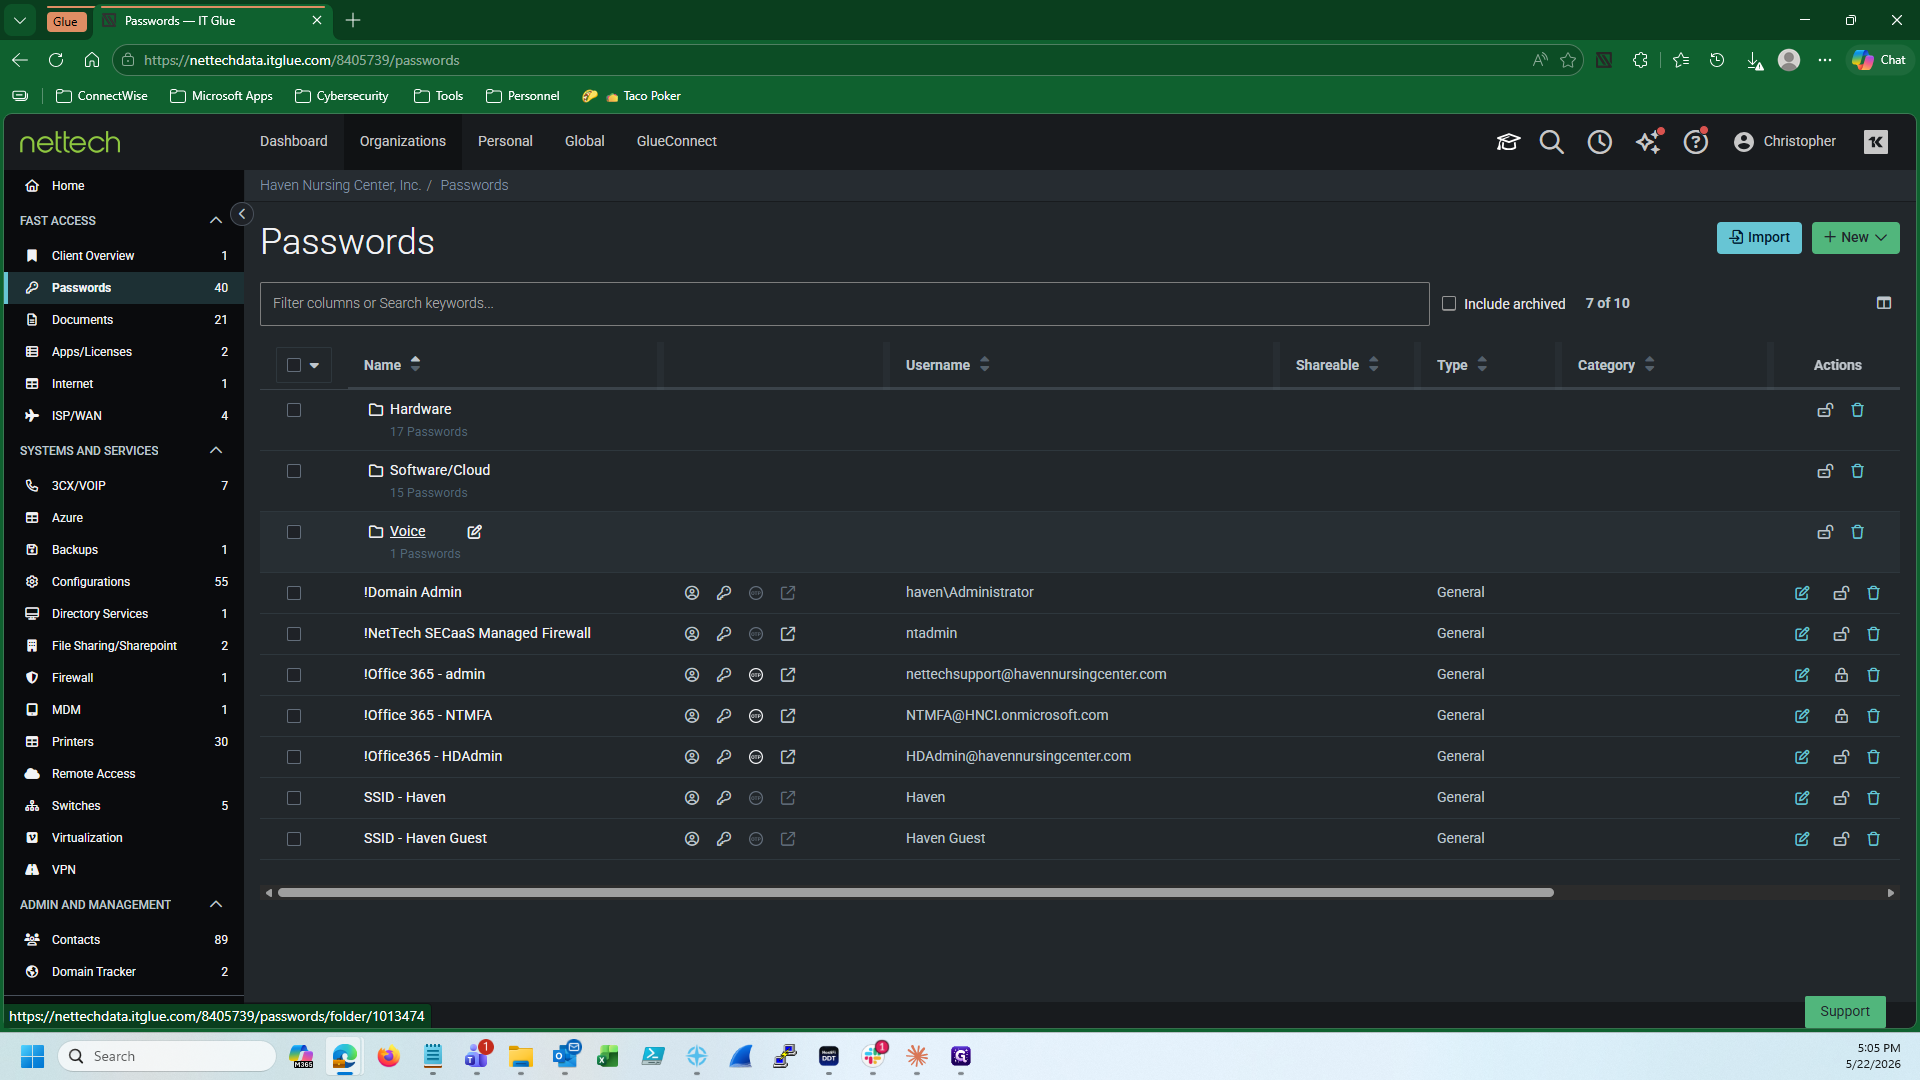Open the Voice folder link
Image resolution: width=1920 pixels, height=1080 pixels.
coord(407,531)
